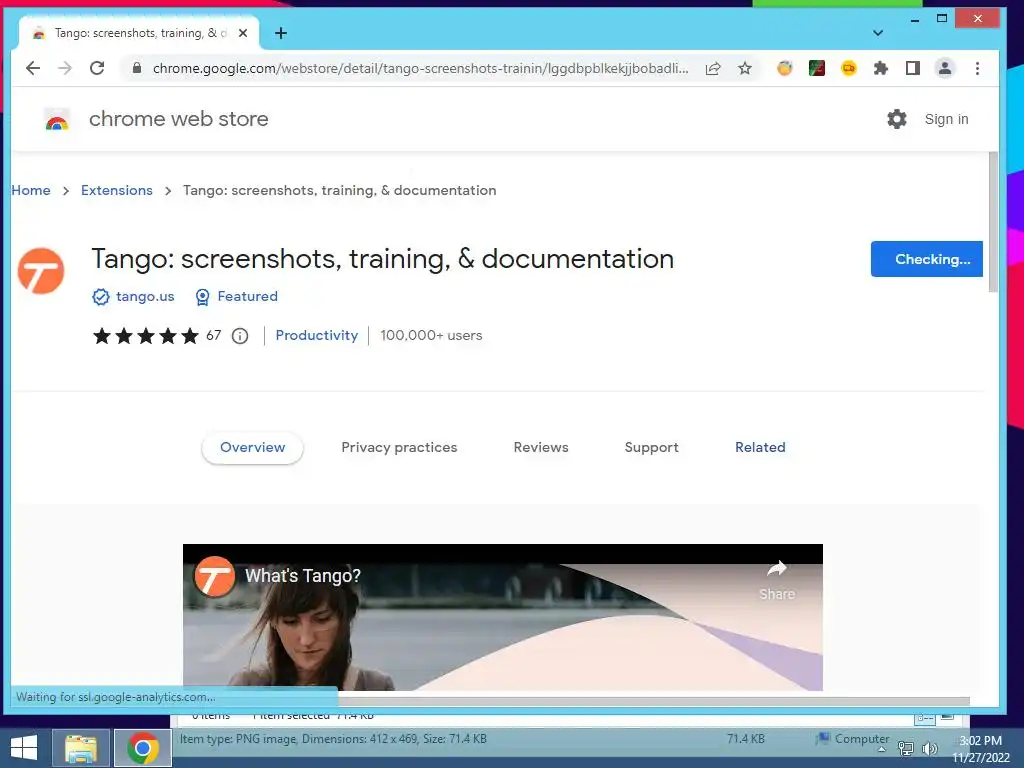
Task: Toggle the Chrome side panel
Action: [912, 68]
